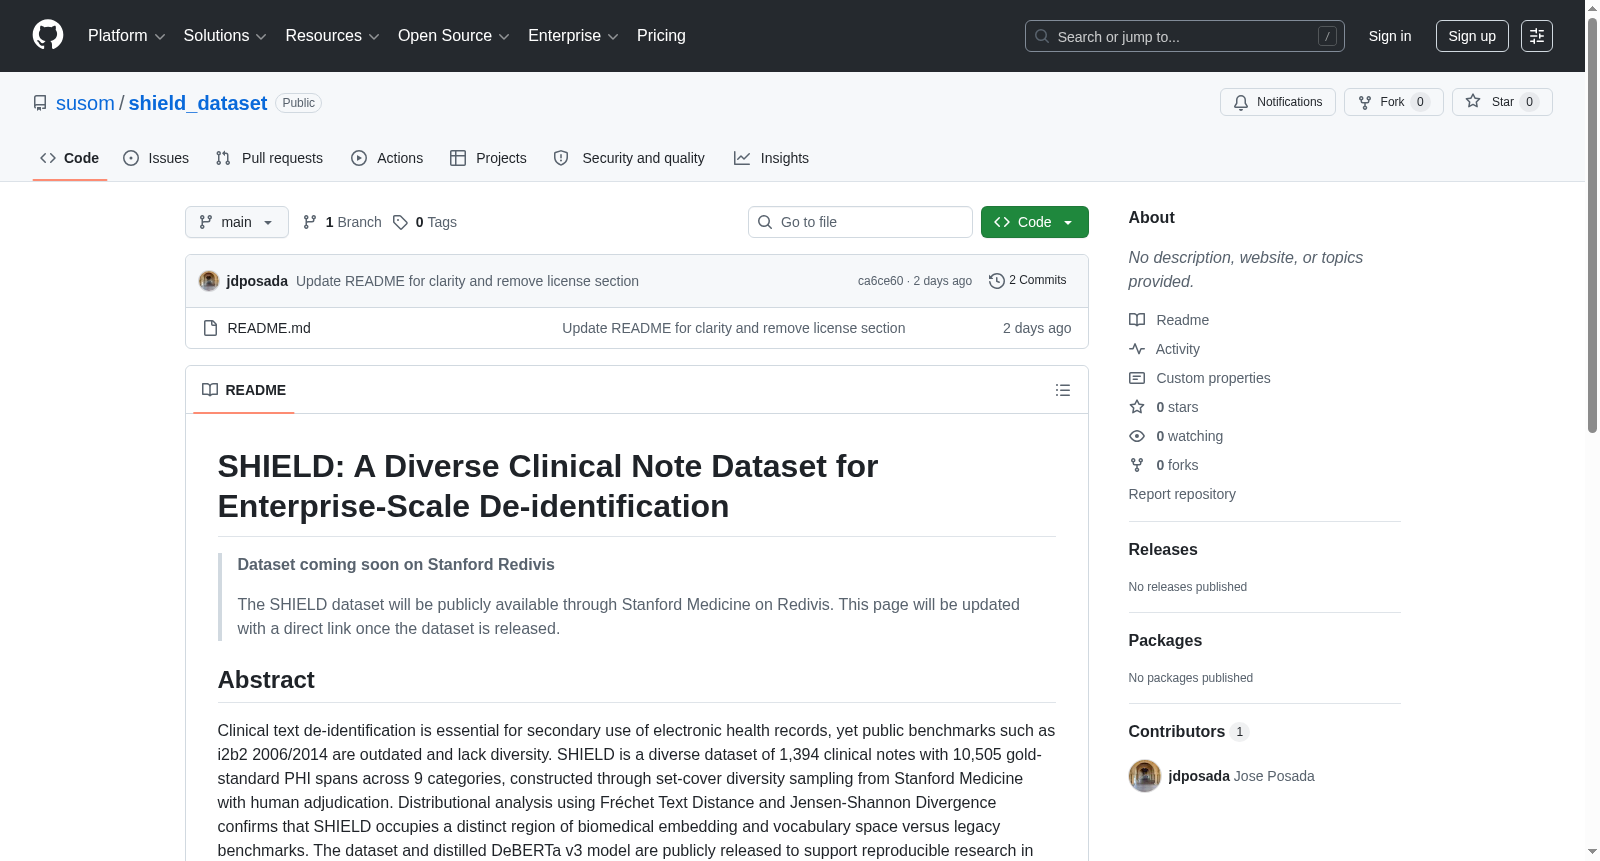1600x861 pixels.
Task: Open the Enterprise dropdown
Action: pyautogui.click(x=573, y=36)
